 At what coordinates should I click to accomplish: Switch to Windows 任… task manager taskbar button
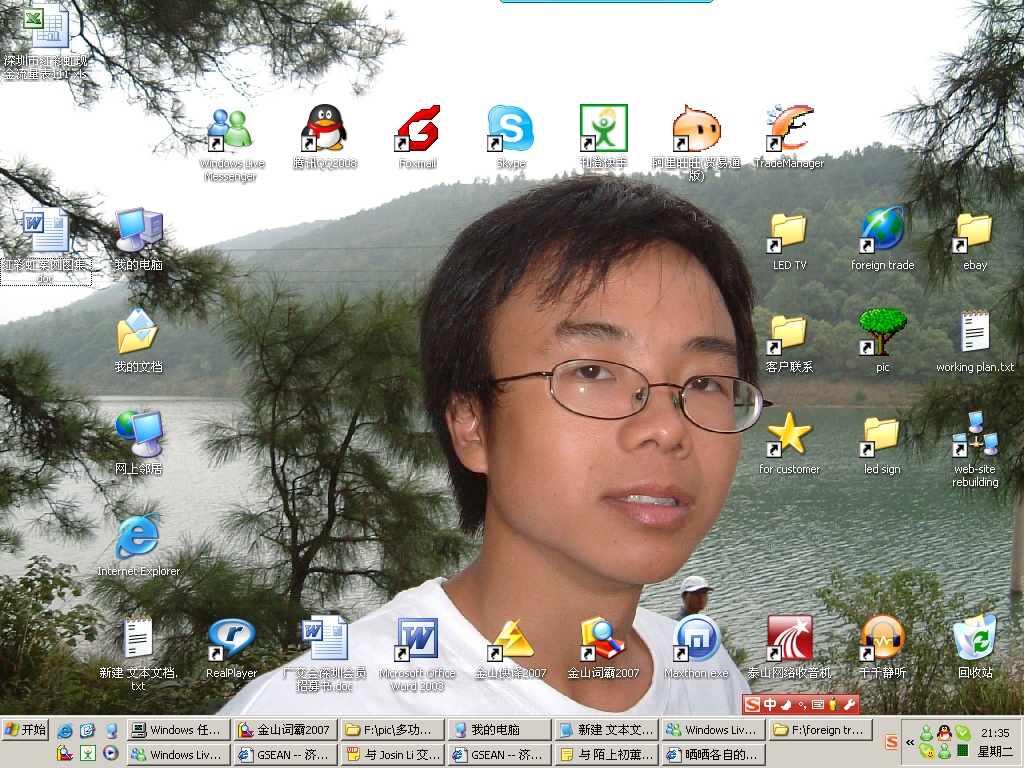[x=179, y=729]
